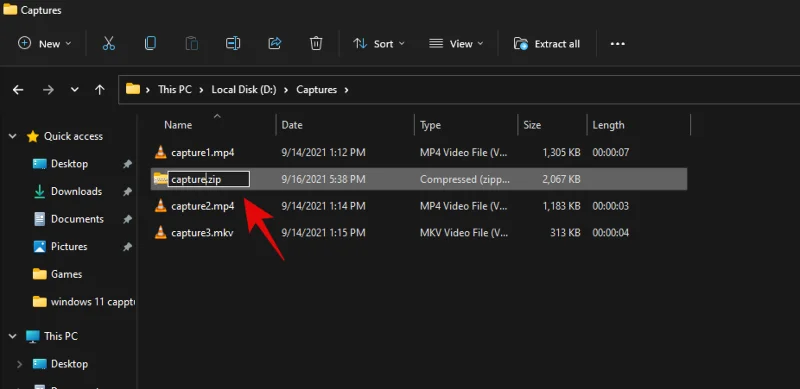The height and width of the screenshot is (389, 800).
Task: Click the 1,183 KB size cell
Action: tap(560, 206)
